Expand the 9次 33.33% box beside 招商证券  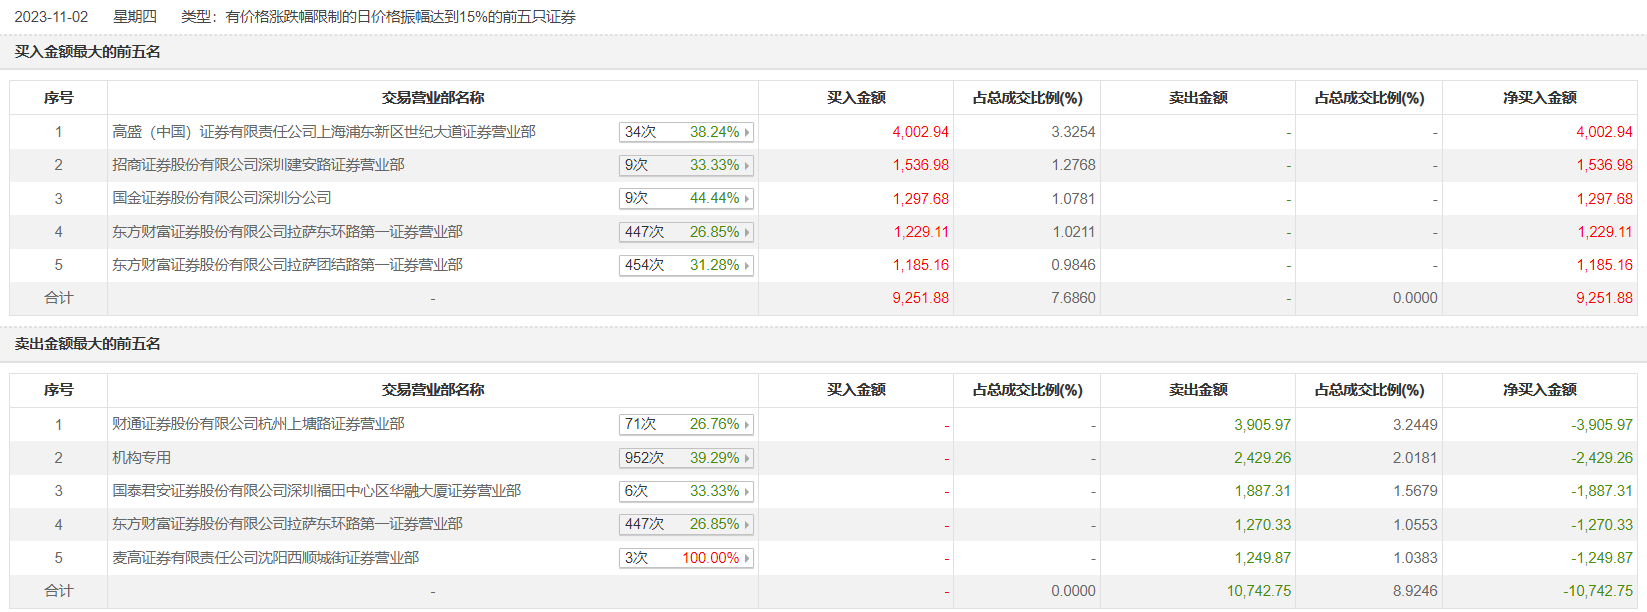(685, 165)
